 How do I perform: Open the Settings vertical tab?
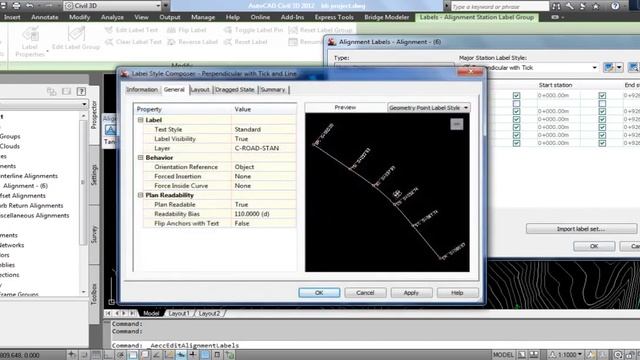point(94,175)
